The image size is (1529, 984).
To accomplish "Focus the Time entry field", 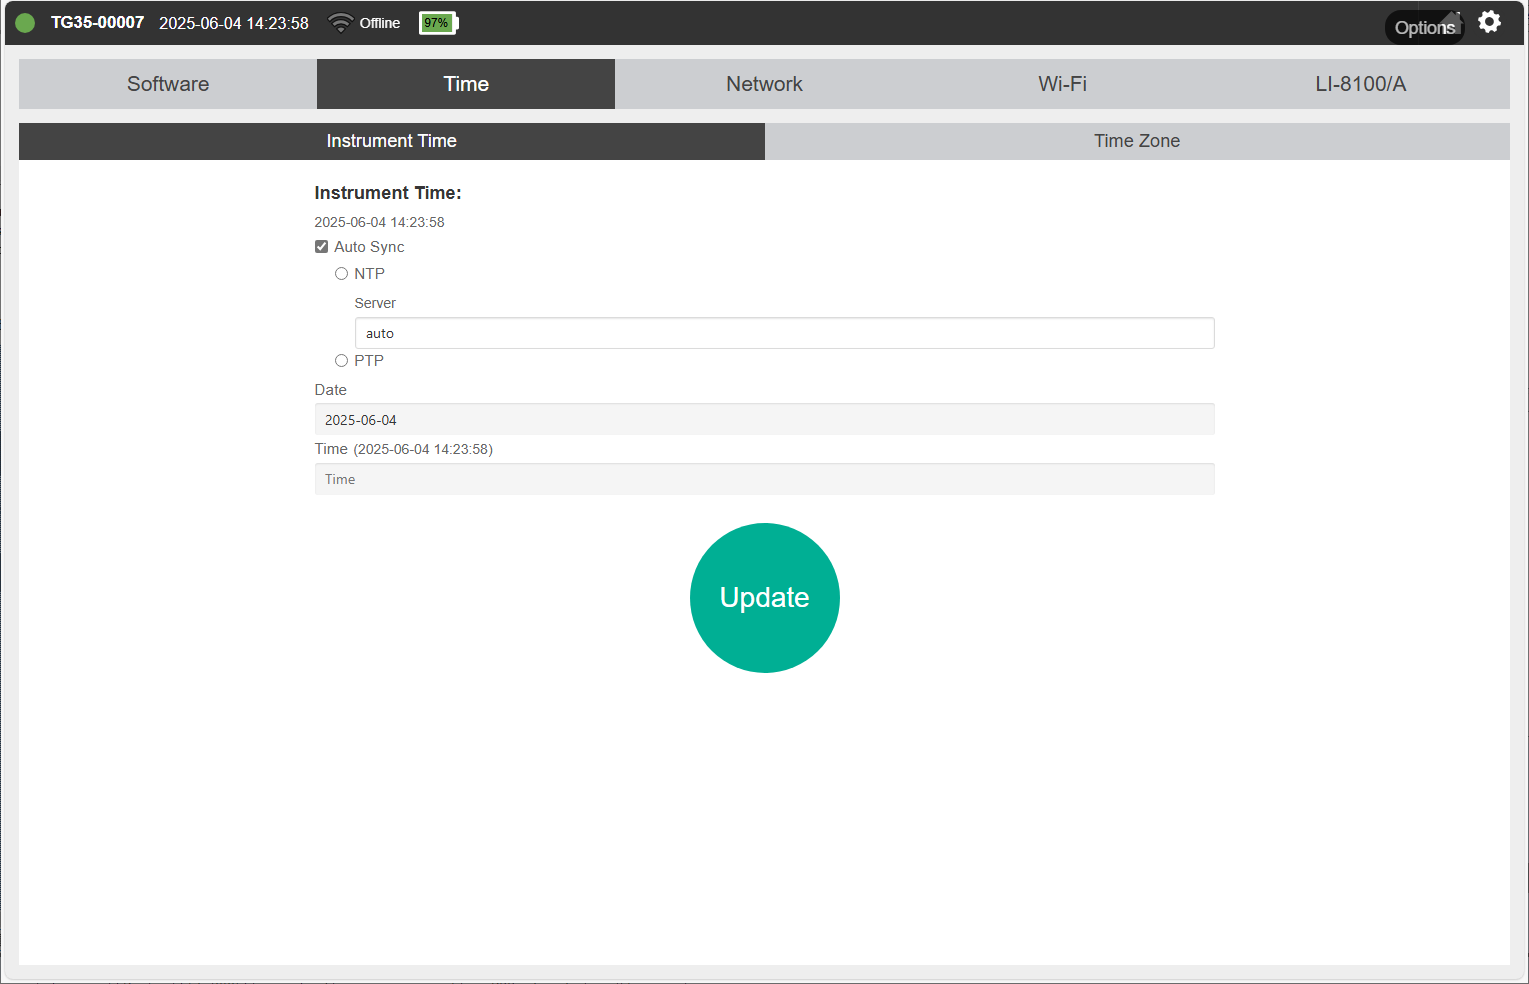I will pos(764,479).
